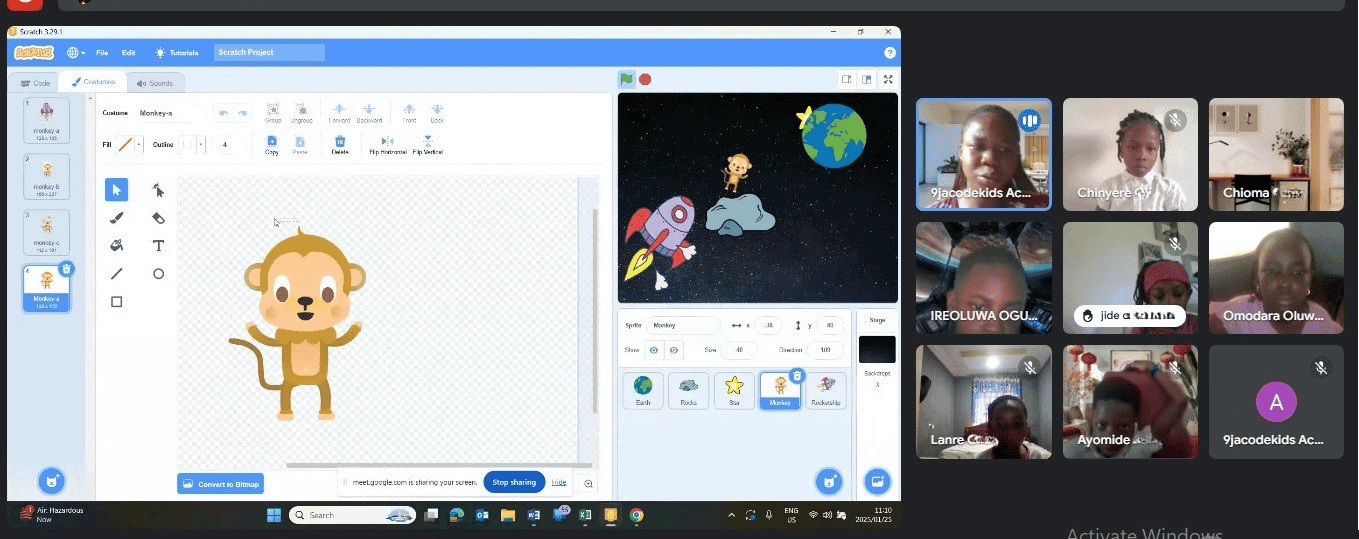This screenshot has height=539, width=1359.
Task: Select costume thumbnail monkey-c
Action: (x=47, y=232)
